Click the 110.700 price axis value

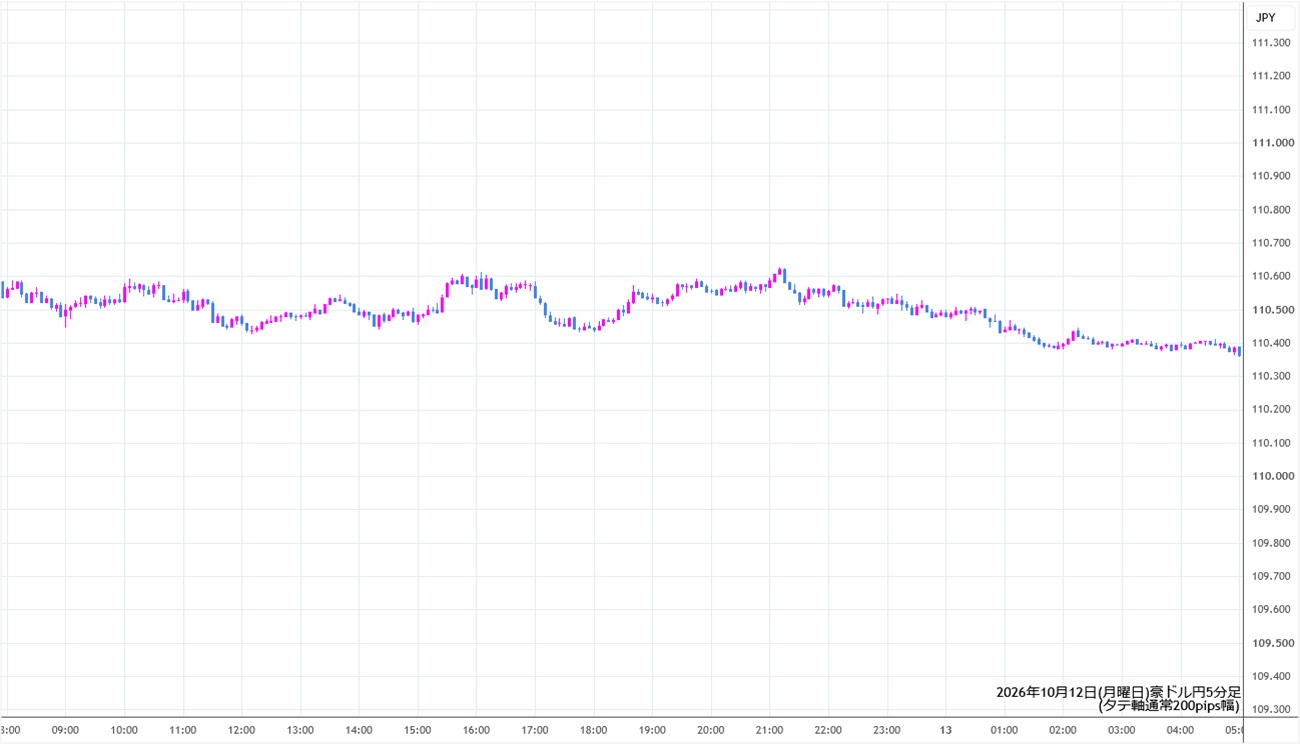coord(1270,243)
